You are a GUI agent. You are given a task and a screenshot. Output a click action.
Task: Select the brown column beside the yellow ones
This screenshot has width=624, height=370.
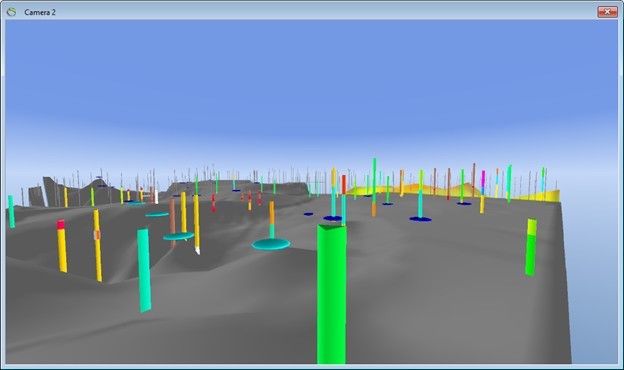coord(173,222)
